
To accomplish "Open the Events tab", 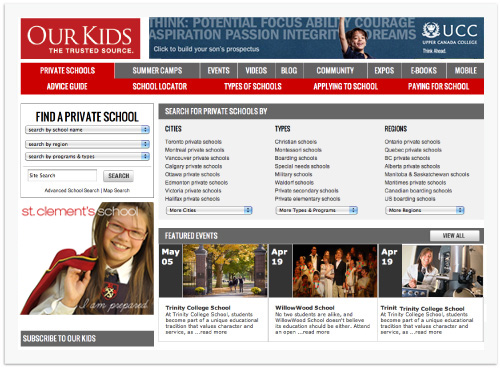I will click(218, 71).
